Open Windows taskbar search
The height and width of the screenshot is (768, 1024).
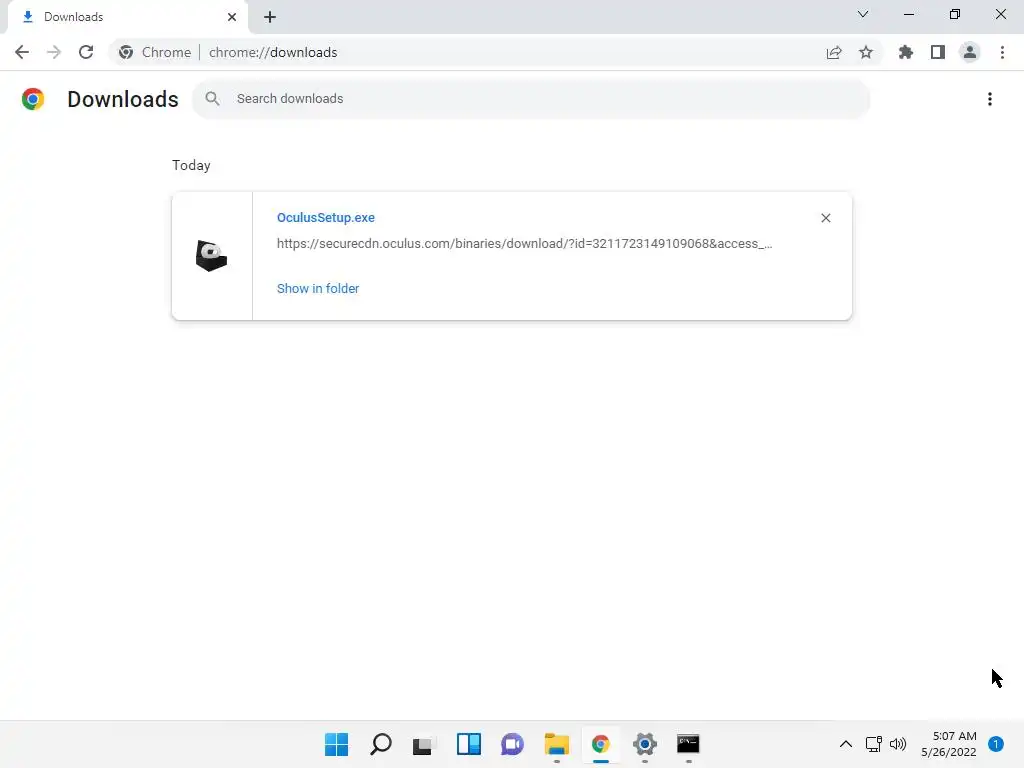[x=381, y=744]
